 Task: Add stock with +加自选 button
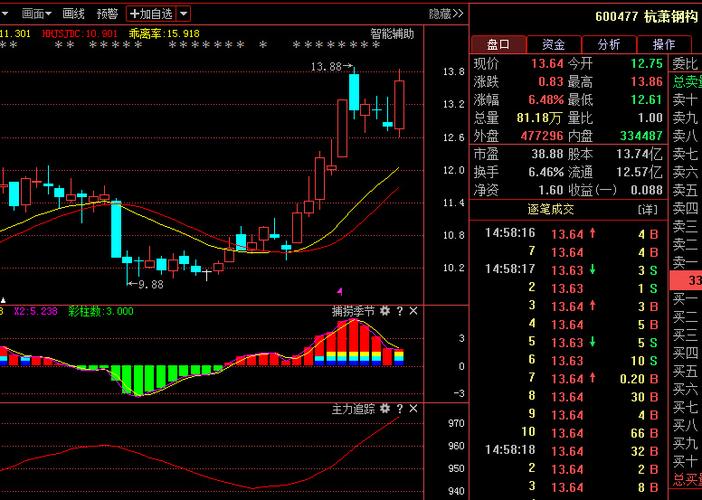tap(151, 14)
